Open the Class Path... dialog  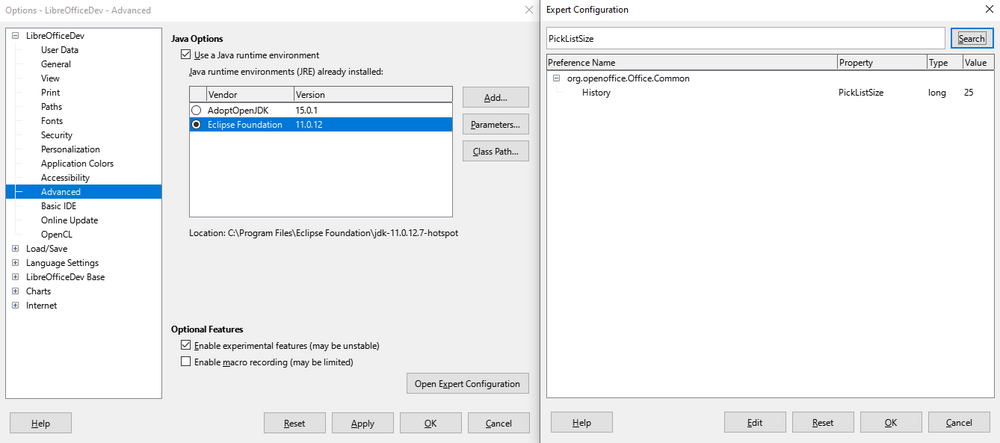(495, 152)
